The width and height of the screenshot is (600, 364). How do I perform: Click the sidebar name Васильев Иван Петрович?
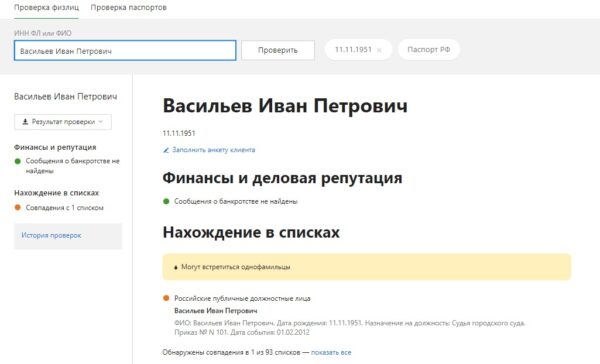click(x=65, y=96)
